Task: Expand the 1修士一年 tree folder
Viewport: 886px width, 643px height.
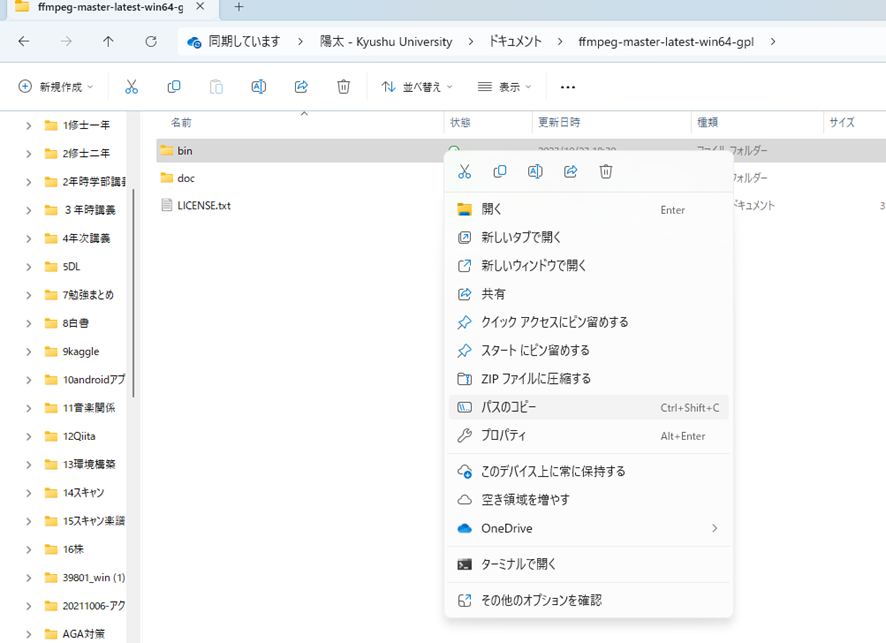Action: tap(28, 125)
